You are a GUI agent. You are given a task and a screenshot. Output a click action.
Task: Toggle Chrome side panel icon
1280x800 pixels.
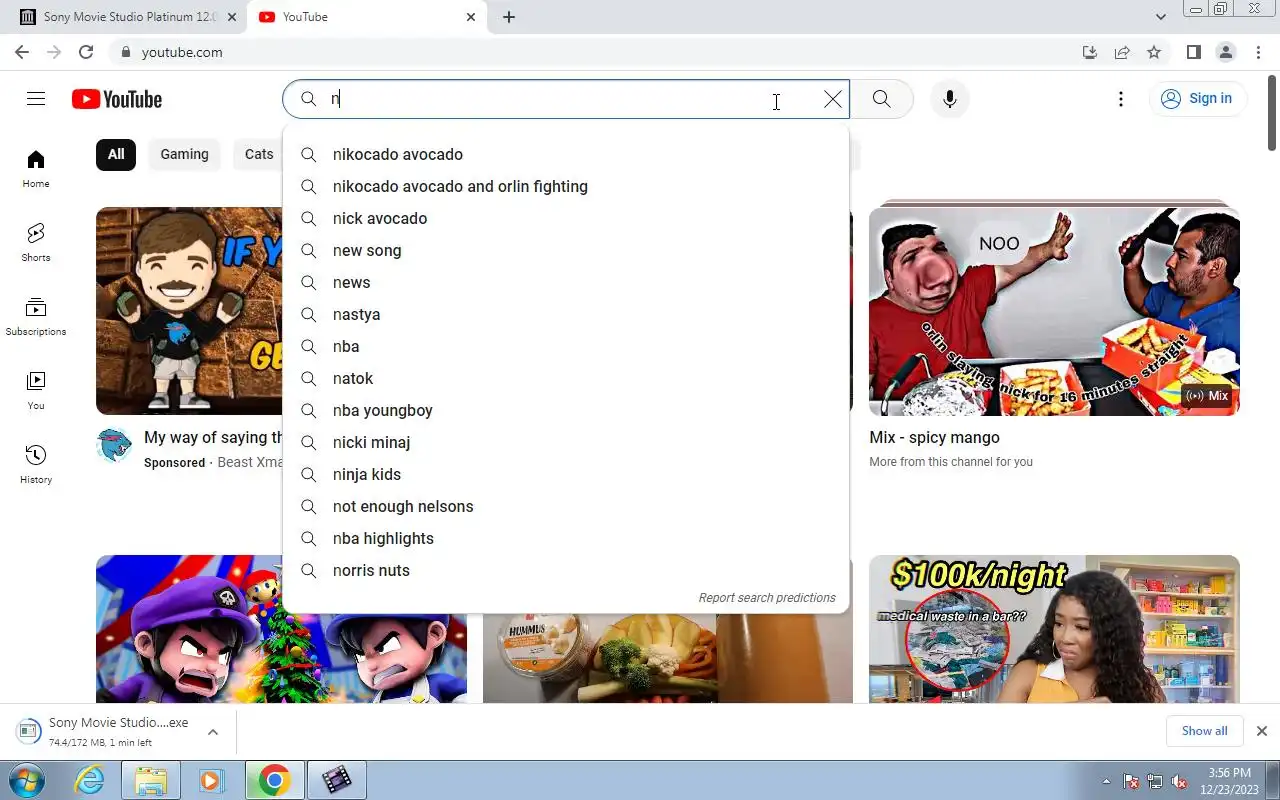pos(1194,52)
